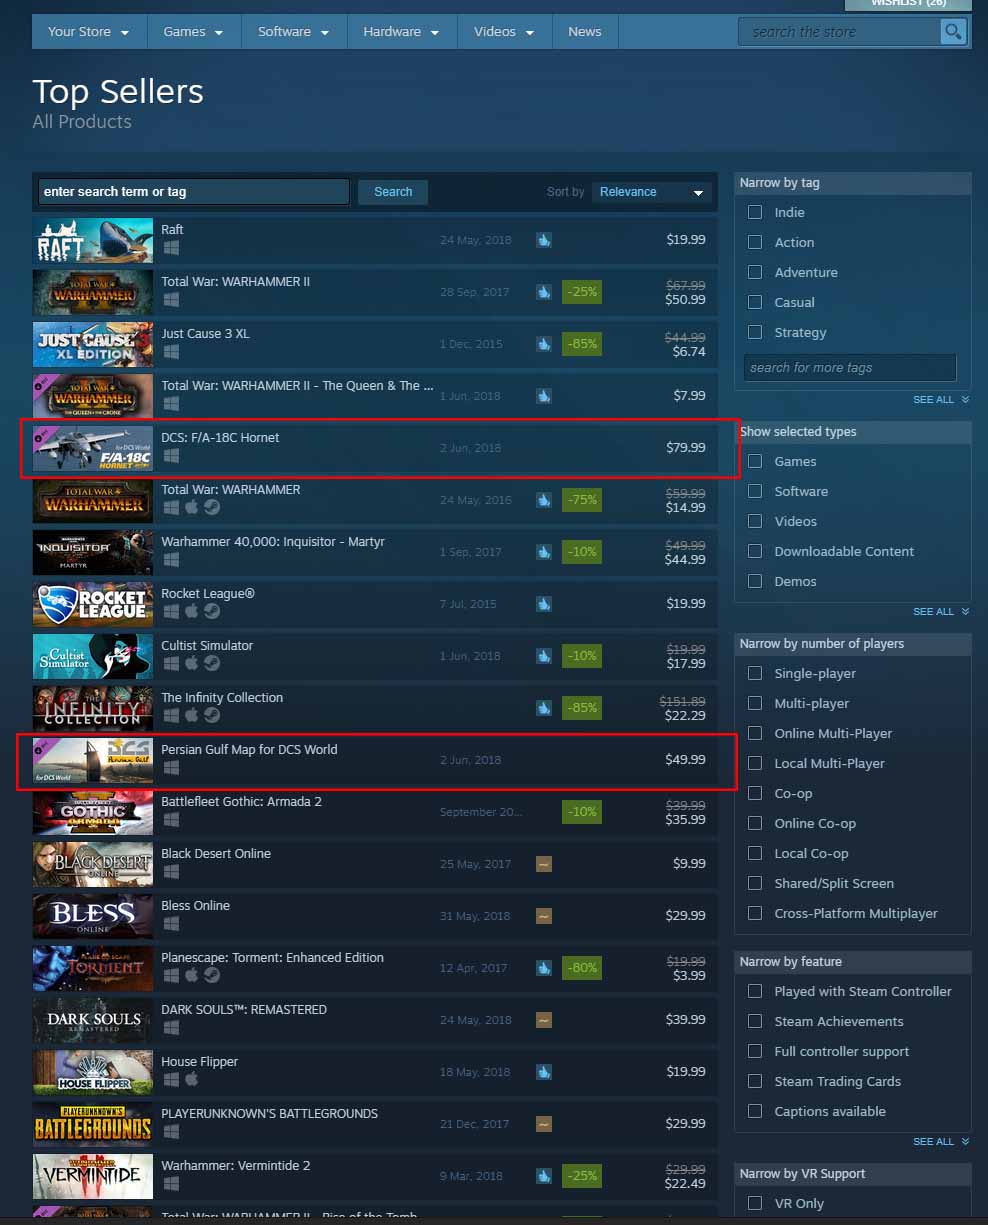This screenshot has height=1225, width=988.
Task: Click the SteamOS icon under Total War: WARHAMMER
Action: [211, 507]
